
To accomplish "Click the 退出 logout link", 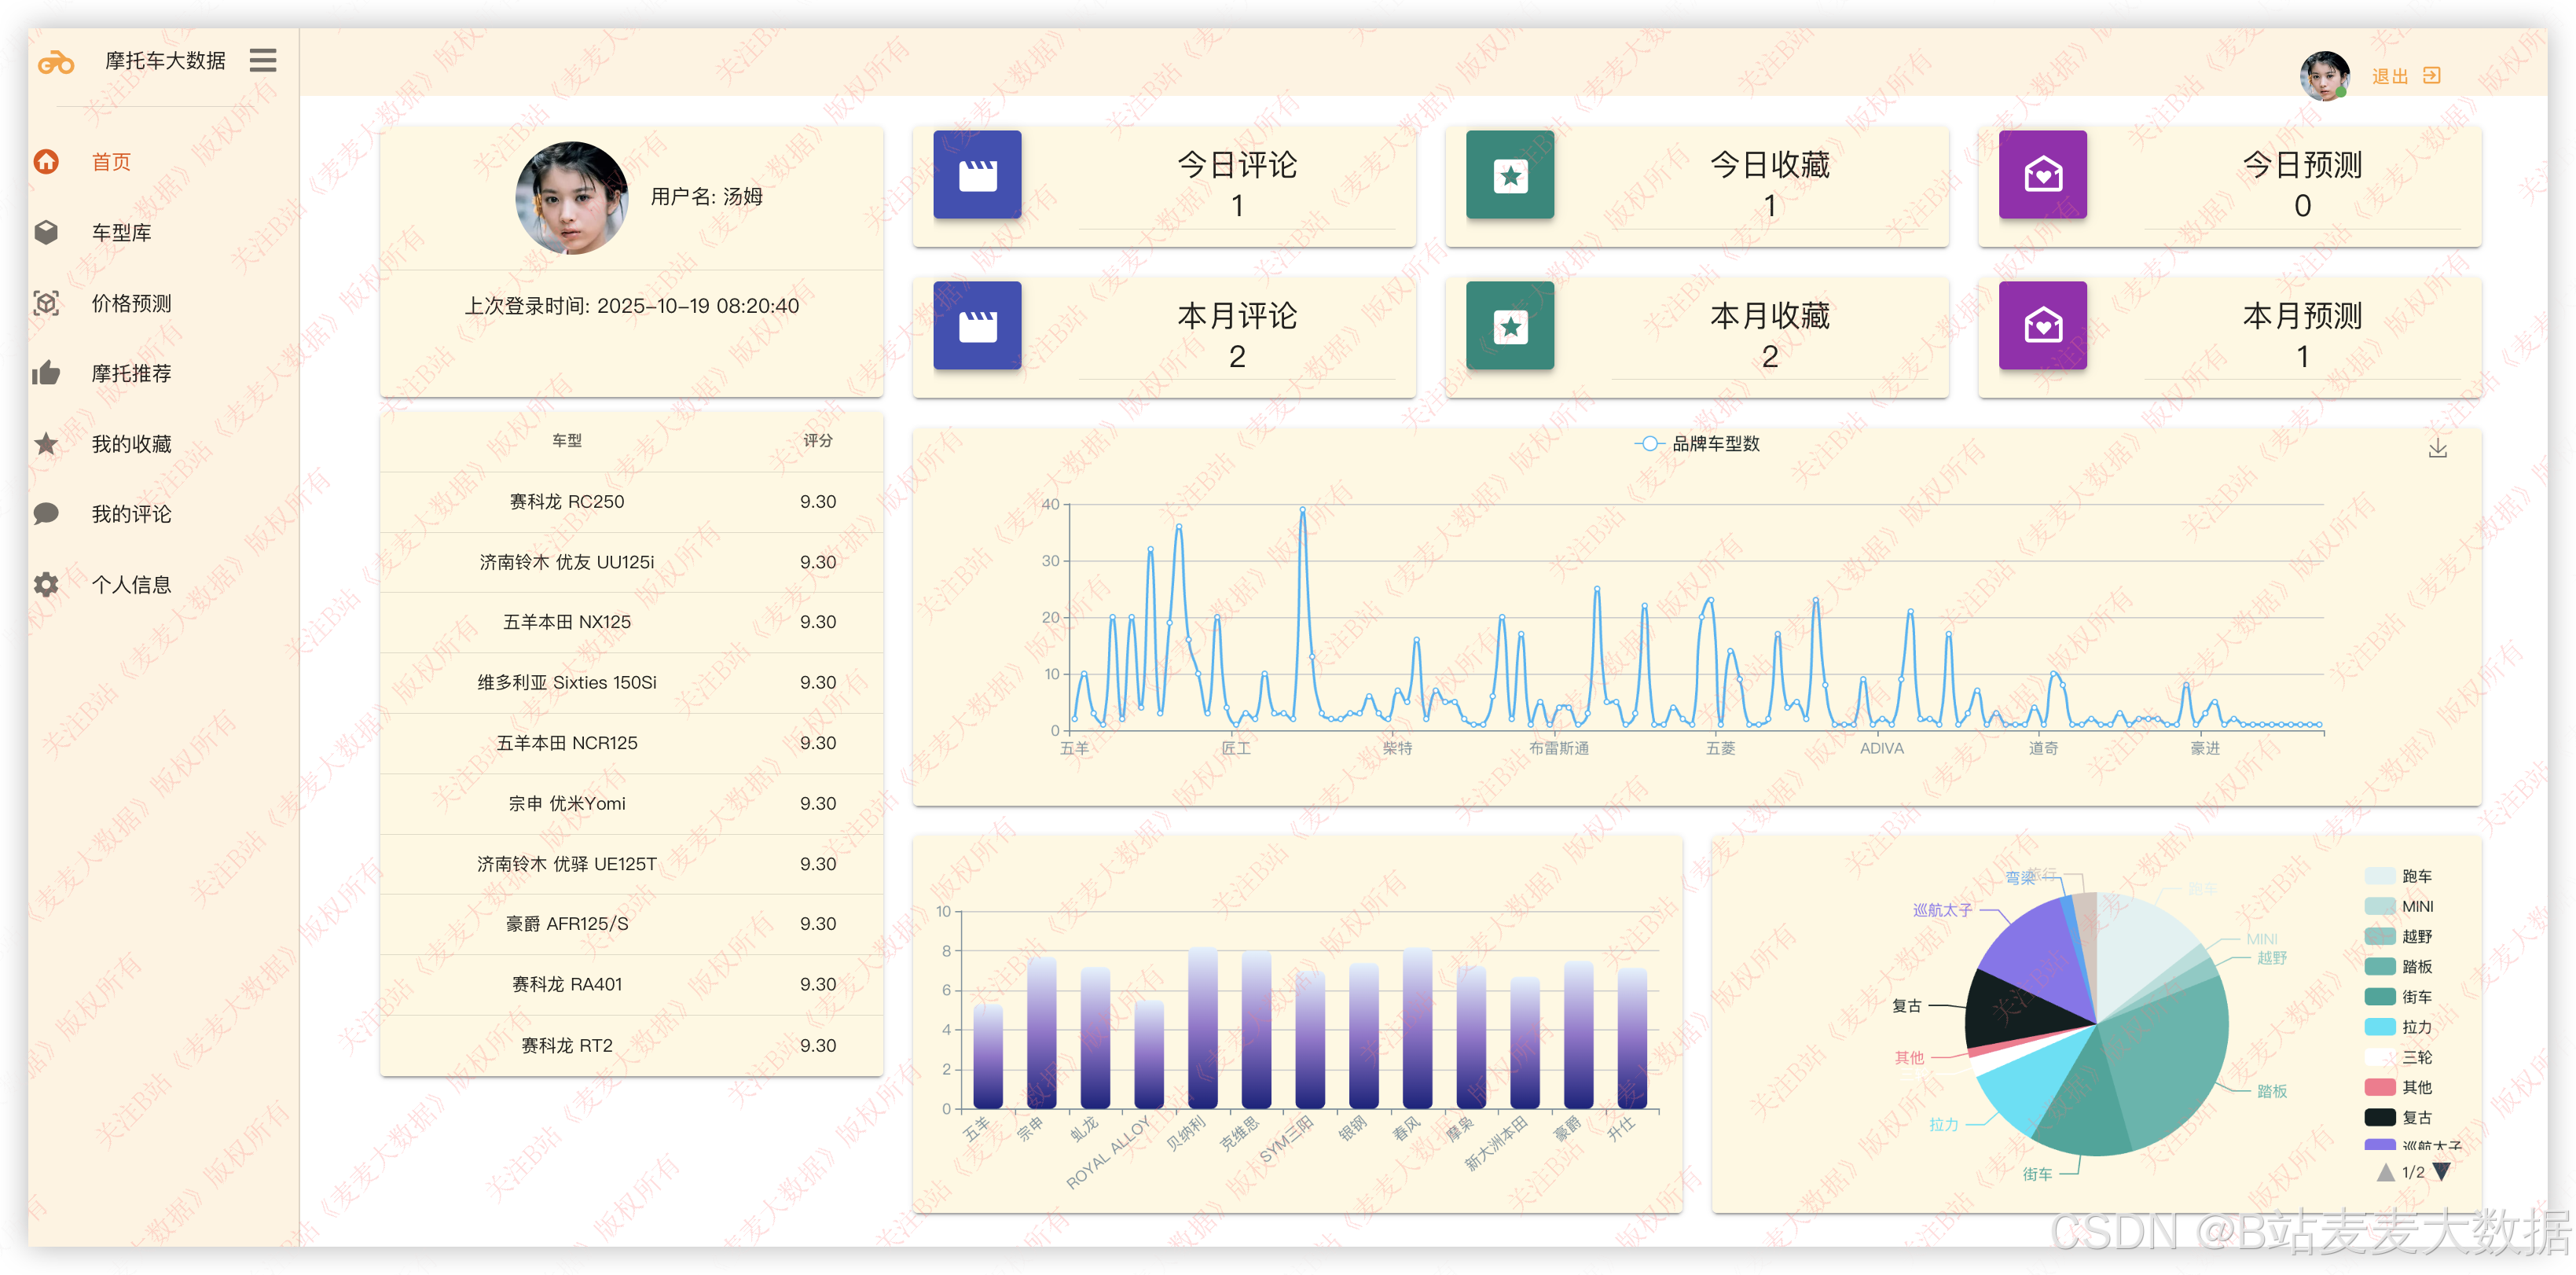I will 2389,77.
